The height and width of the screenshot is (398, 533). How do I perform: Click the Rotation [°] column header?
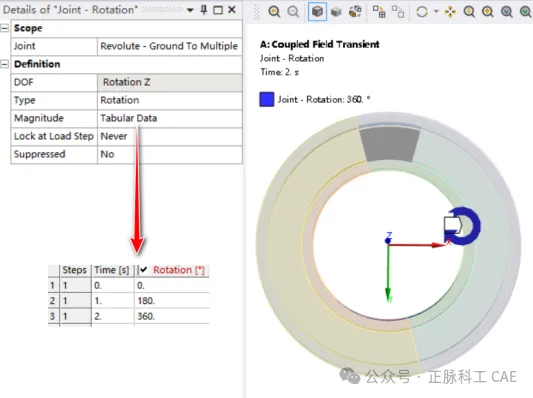179,270
